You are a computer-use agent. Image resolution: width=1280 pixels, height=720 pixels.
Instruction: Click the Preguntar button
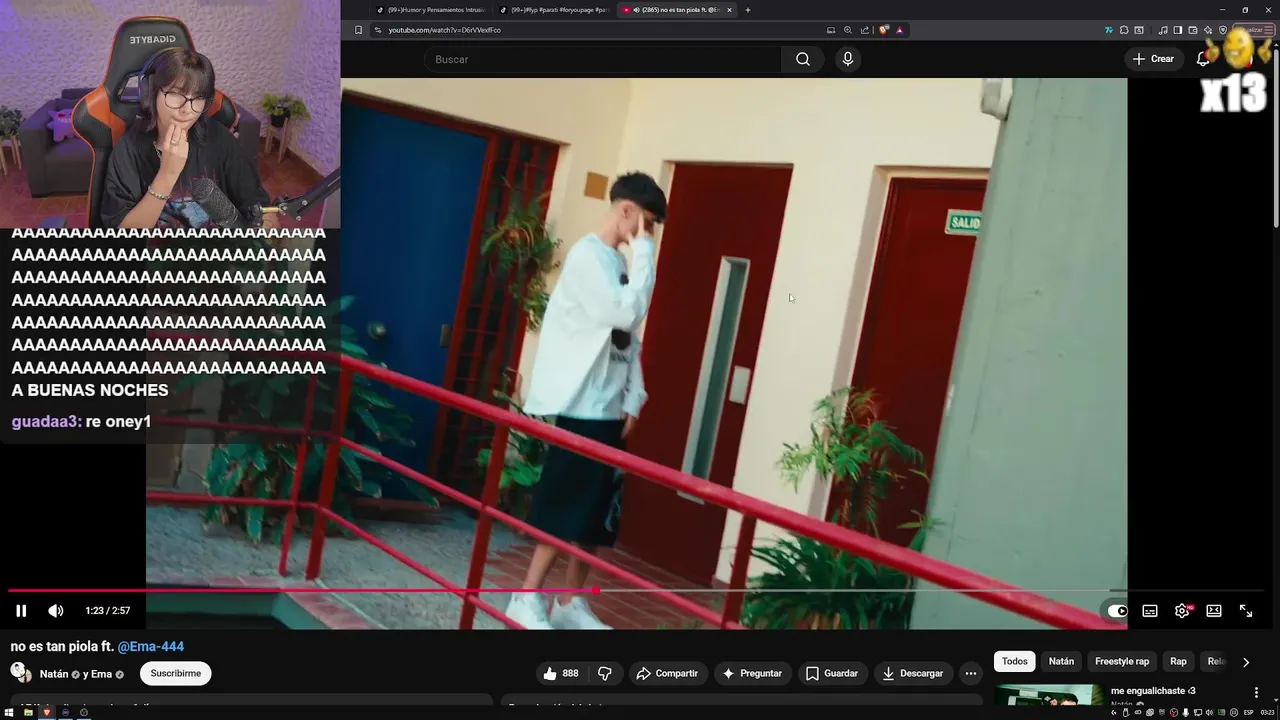coord(752,674)
